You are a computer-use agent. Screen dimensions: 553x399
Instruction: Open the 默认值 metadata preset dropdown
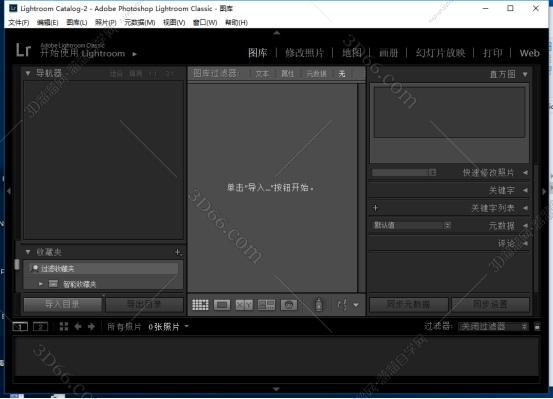[412, 225]
